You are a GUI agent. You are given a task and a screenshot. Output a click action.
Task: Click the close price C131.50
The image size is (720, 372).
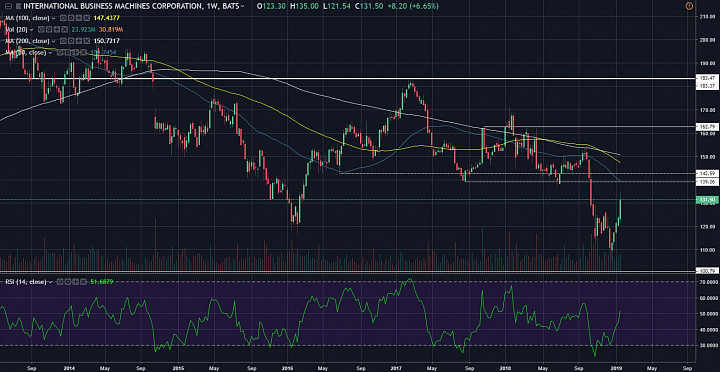pyautogui.click(x=369, y=6)
